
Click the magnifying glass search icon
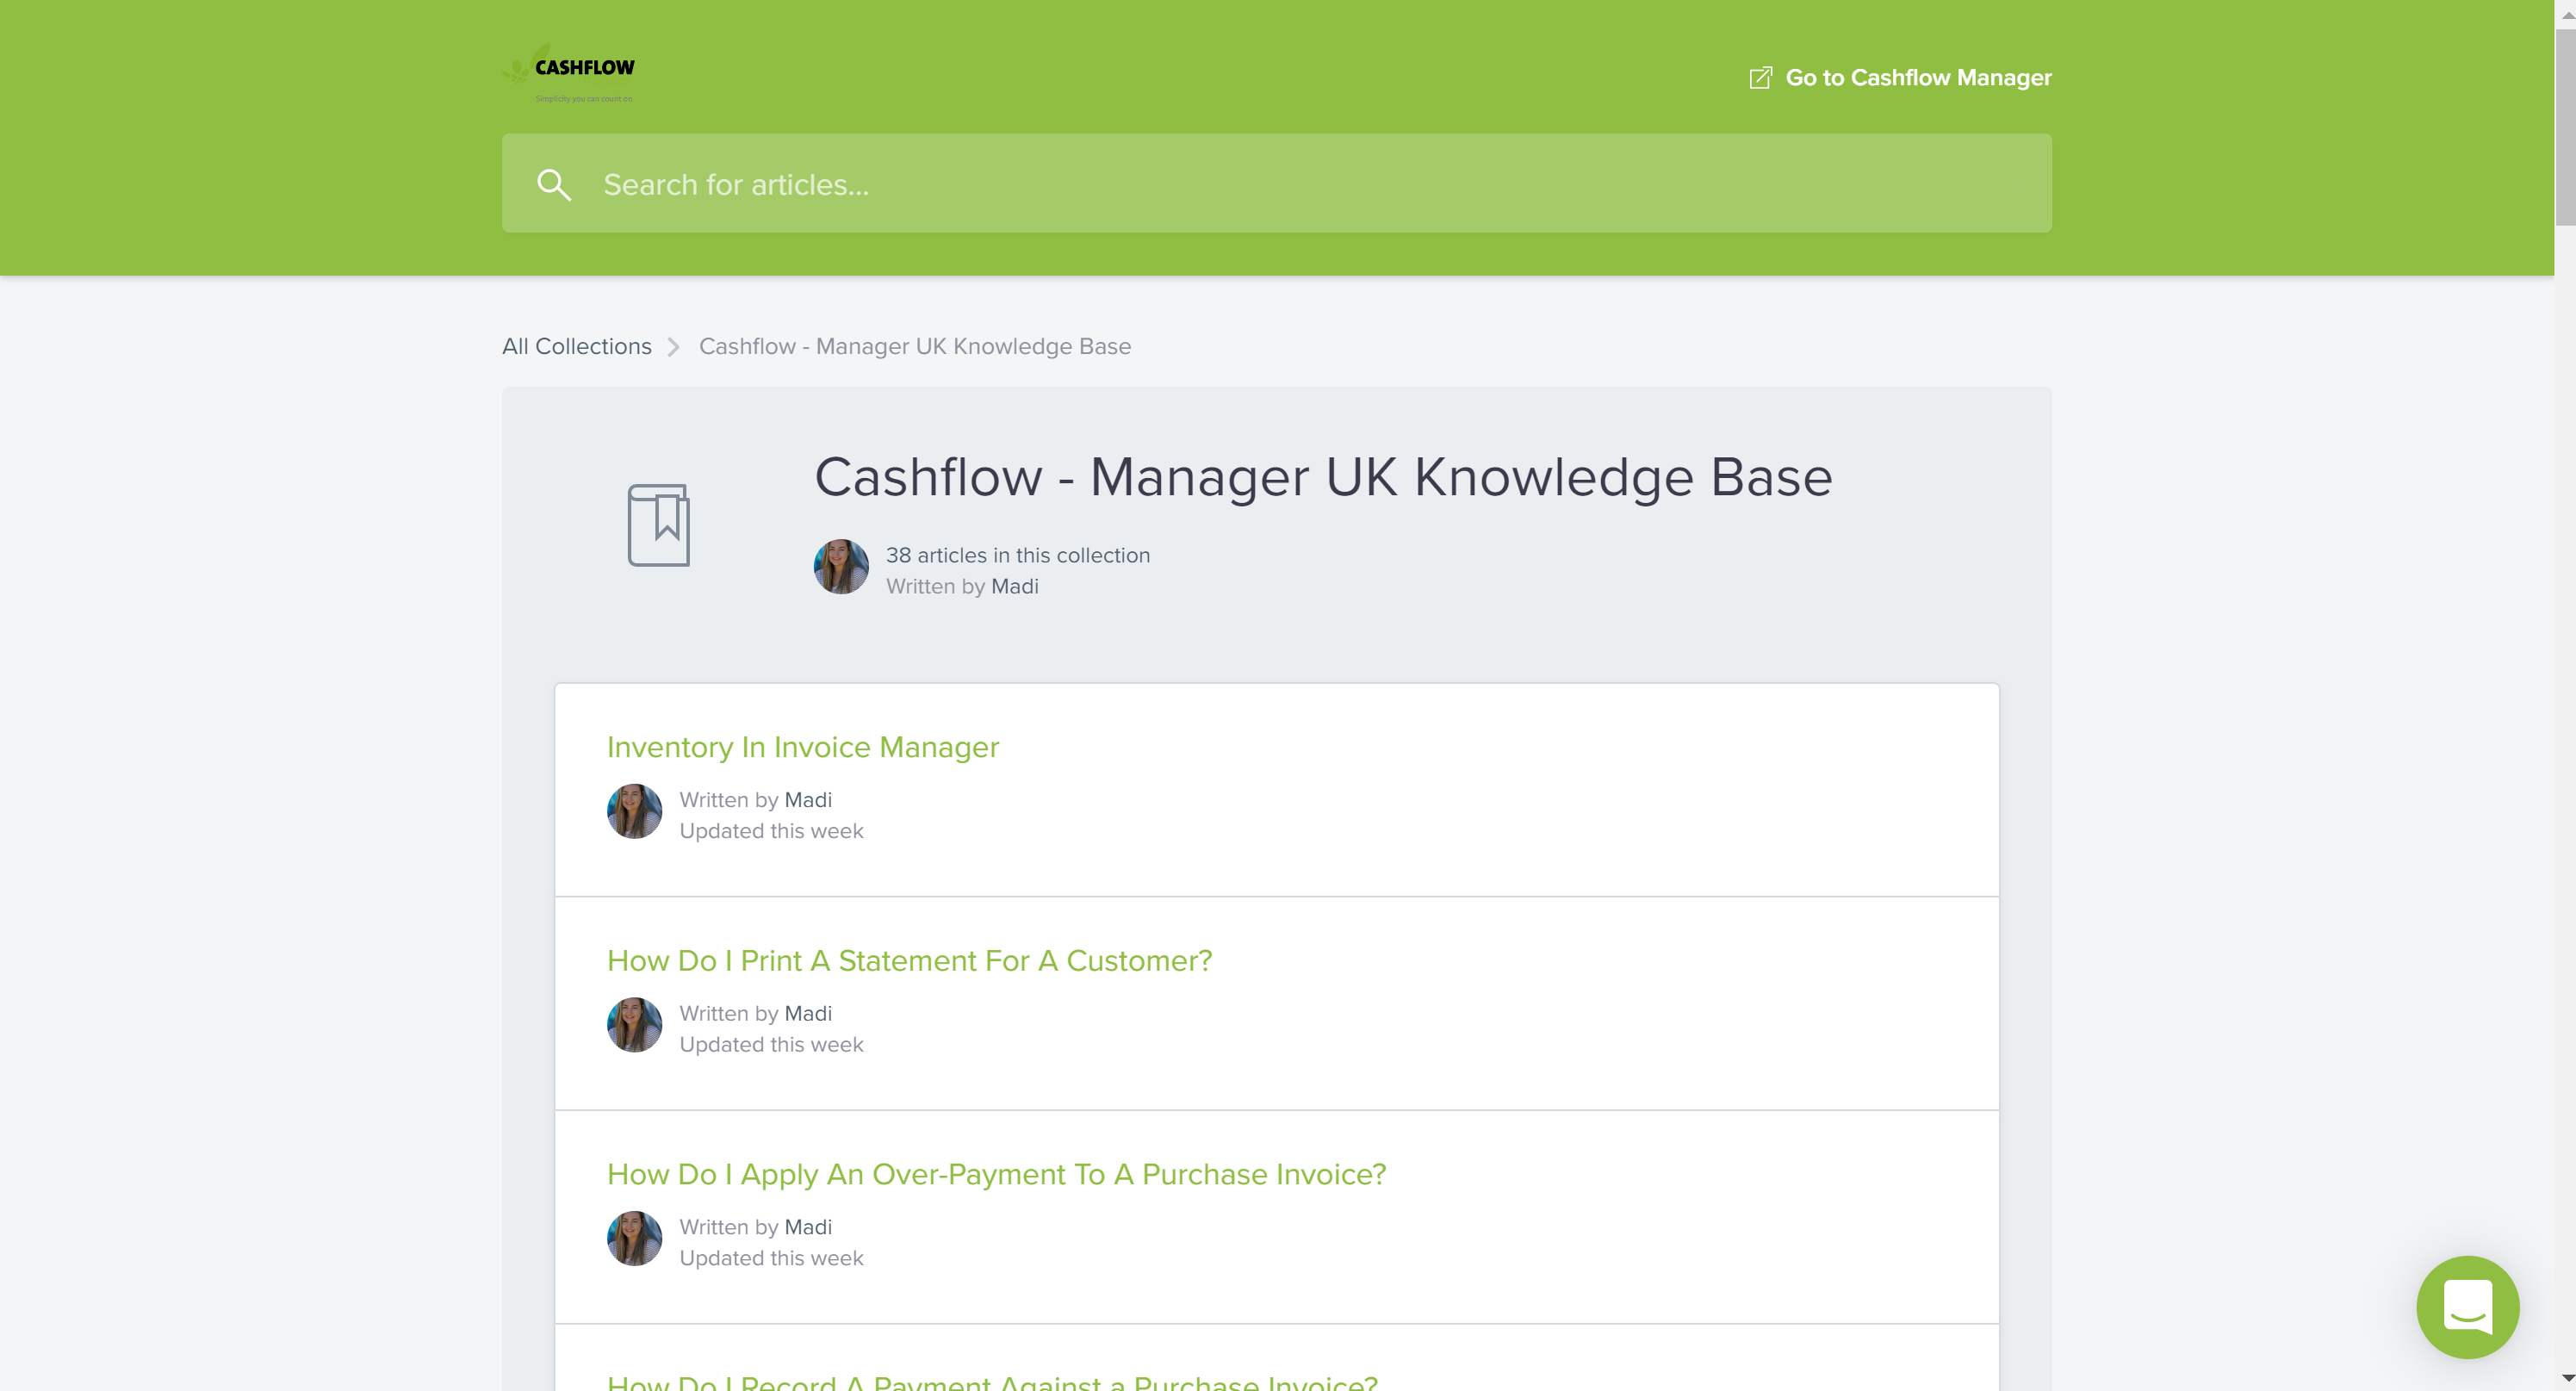554,185
